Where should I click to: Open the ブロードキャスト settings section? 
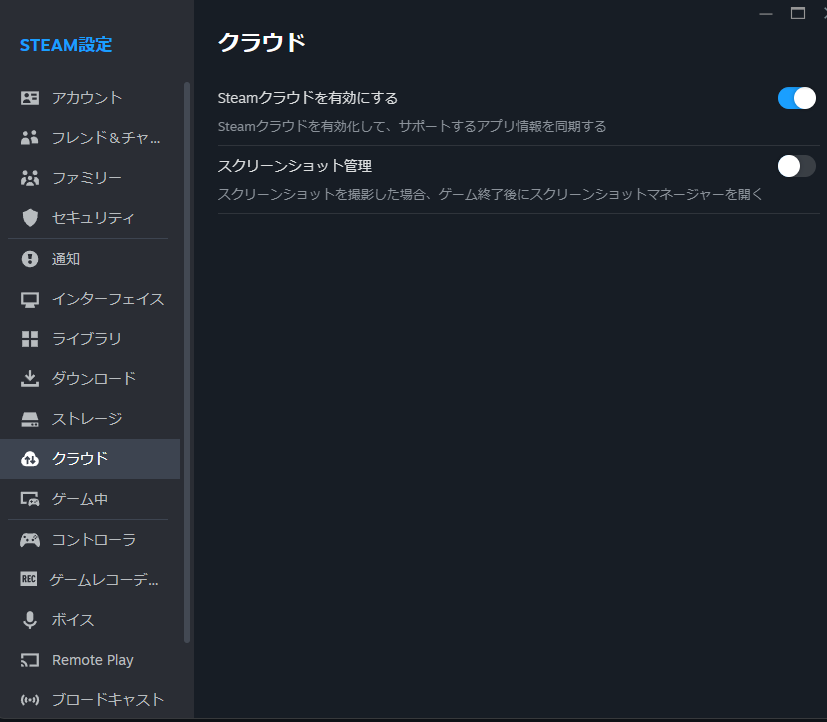point(107,699)
